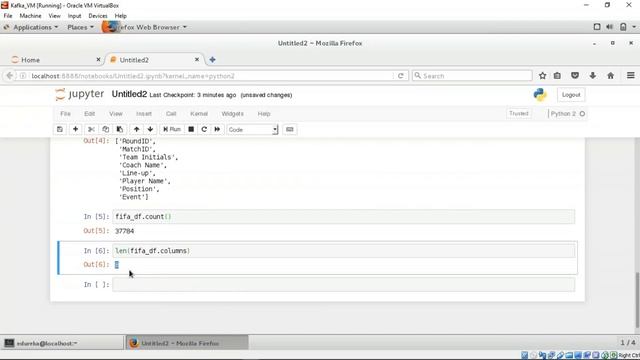Click the Python 2 kernel indicator circle
Image resolution: width=640 pixels, height=360 pixels.
tap(582, 114)
